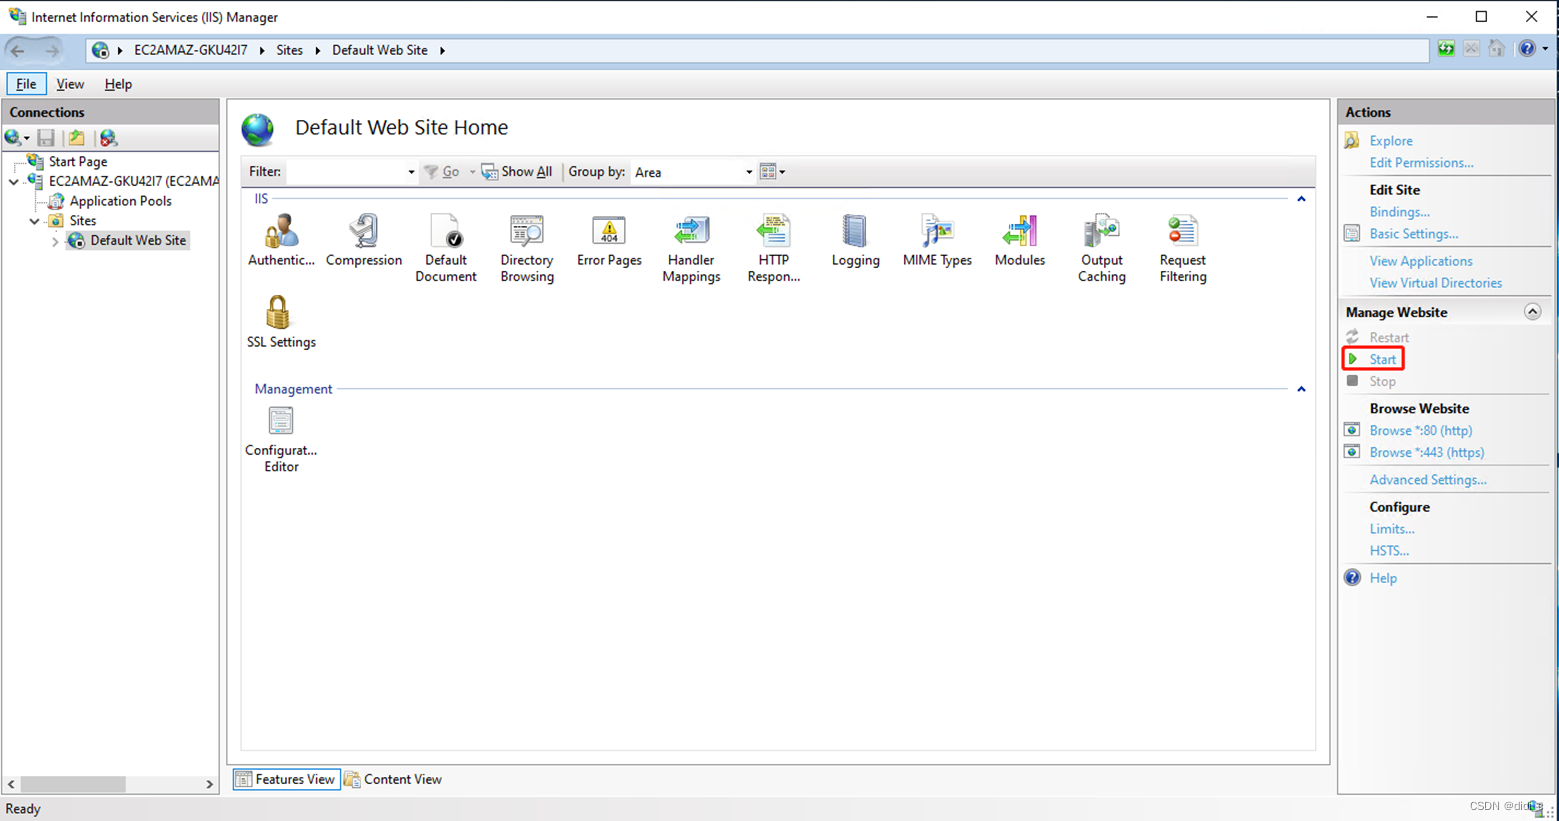Image resolution: width=1559 pixels, height=821 pixels.
Task: Click the forward navigation arrow
Action: 51,50
